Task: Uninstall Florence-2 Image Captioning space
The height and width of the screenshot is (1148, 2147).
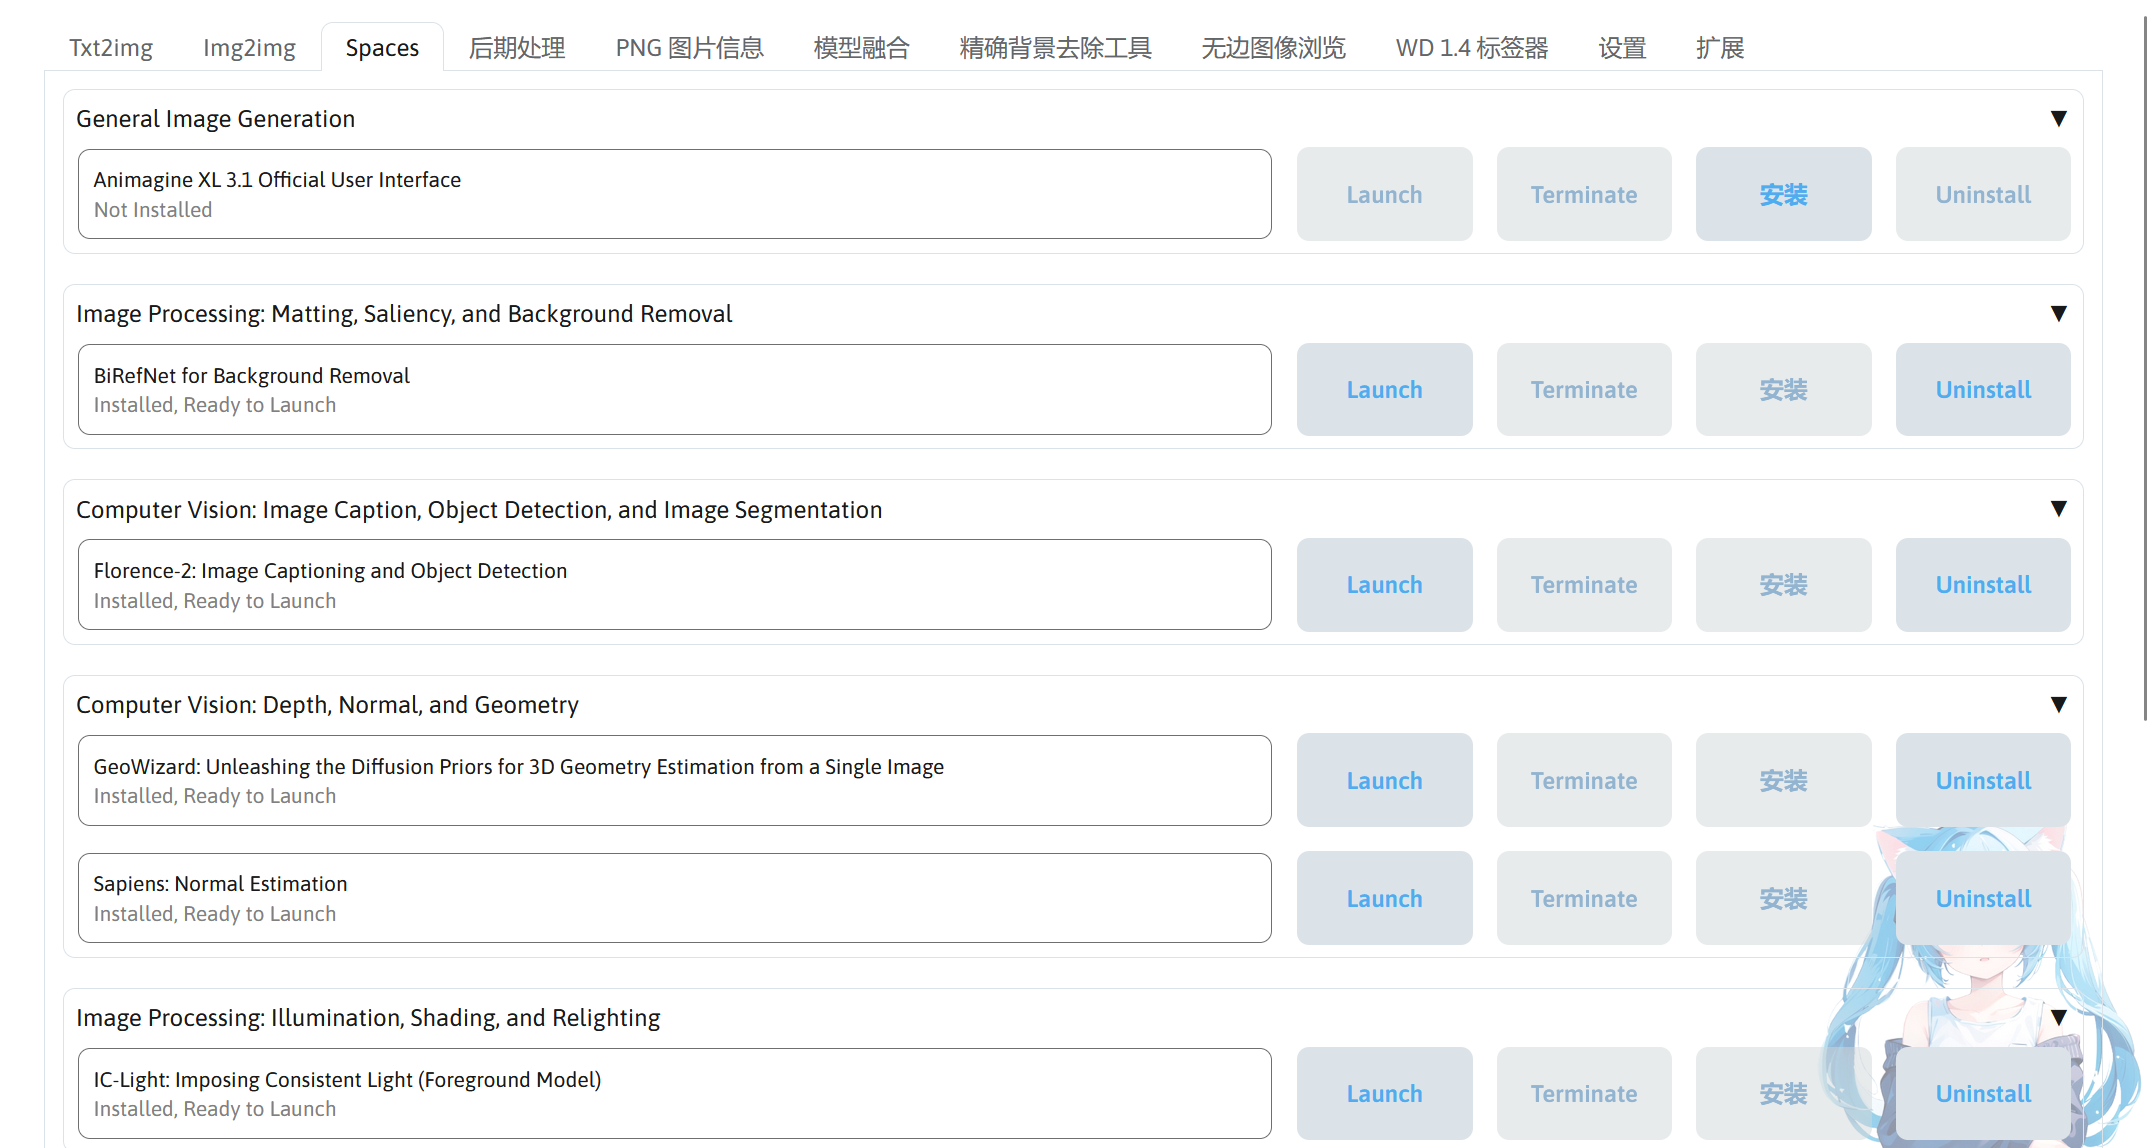Action: point(1982,585)
